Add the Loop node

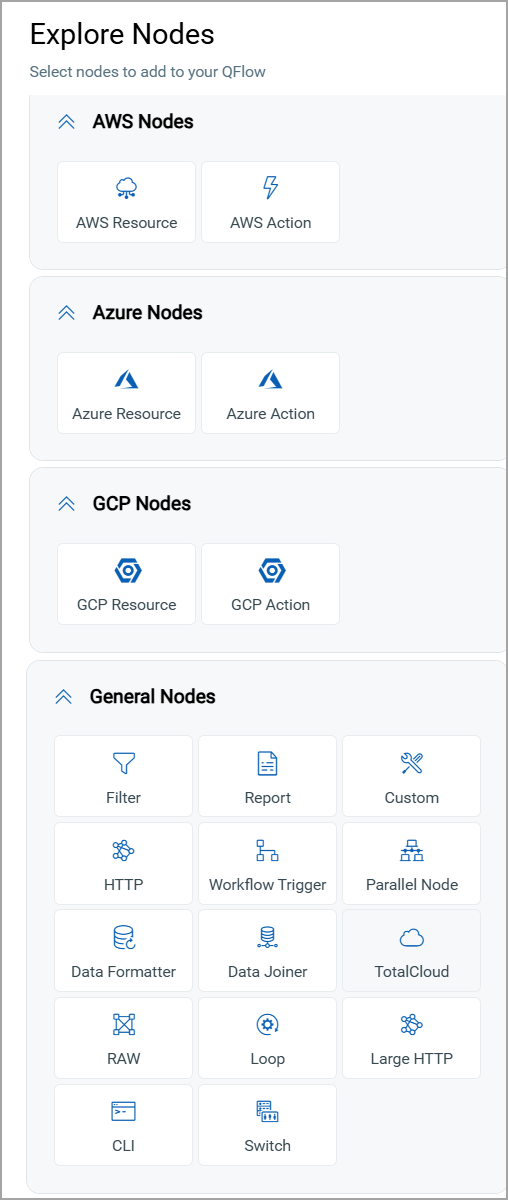(267, 1038)
